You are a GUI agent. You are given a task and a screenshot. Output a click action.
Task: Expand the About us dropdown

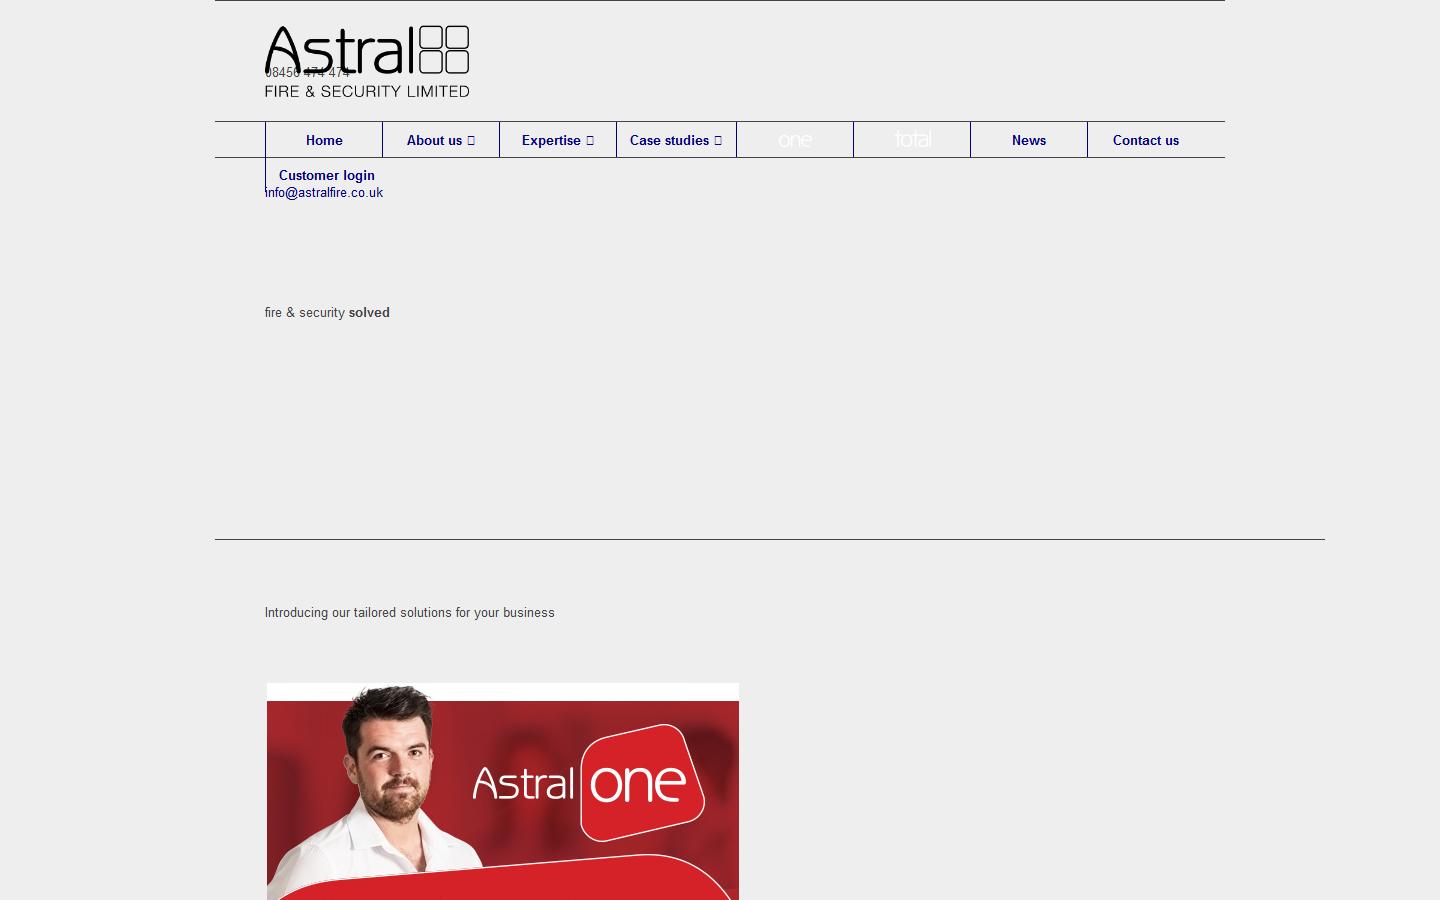click(440, 140)
